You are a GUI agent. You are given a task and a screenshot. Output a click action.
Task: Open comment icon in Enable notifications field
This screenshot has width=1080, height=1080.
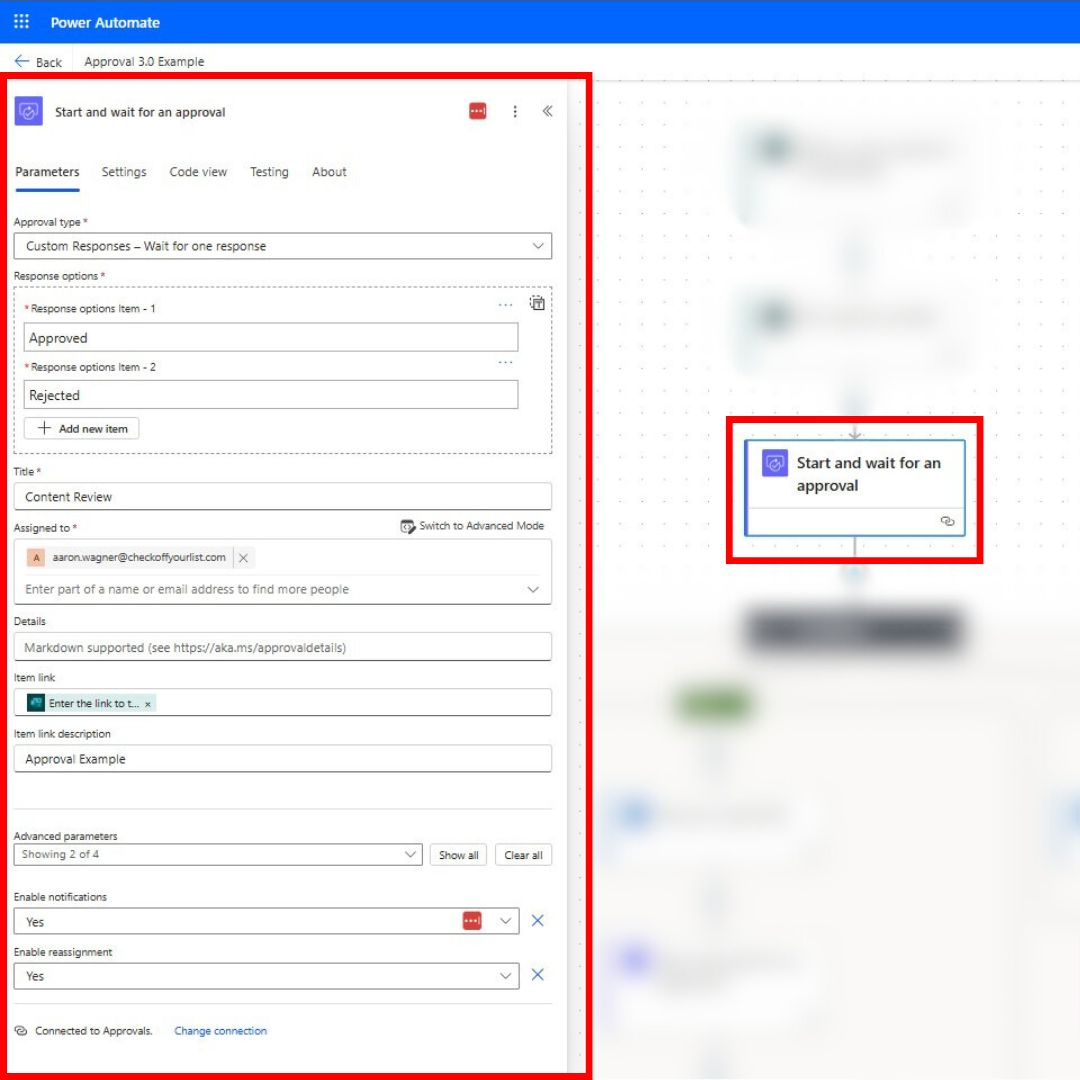[472, 921]
